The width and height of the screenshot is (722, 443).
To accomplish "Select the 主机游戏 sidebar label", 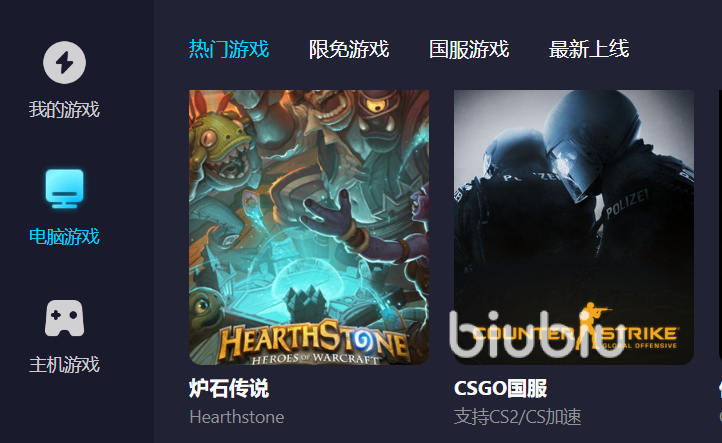I will coord(64,365).
